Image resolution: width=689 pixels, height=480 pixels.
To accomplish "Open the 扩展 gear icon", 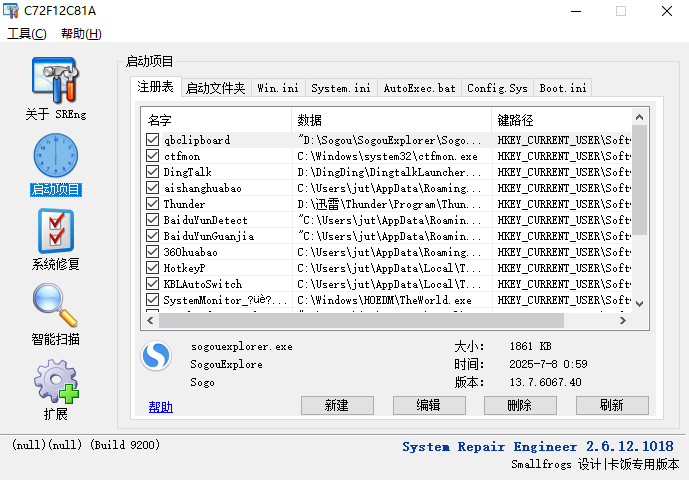I will click(x=56, y=381).
